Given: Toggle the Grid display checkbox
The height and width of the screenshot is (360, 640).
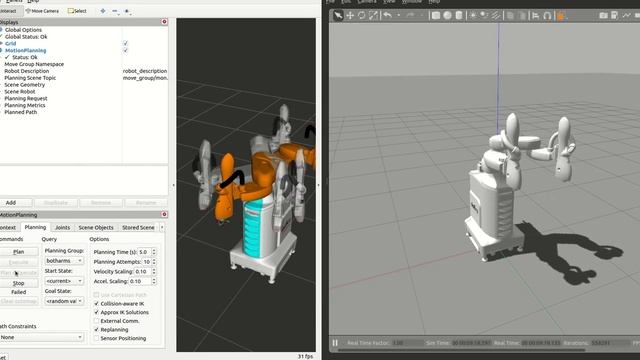Looking at the screenshot, I should pyautogui.click(x=125, y=43).
